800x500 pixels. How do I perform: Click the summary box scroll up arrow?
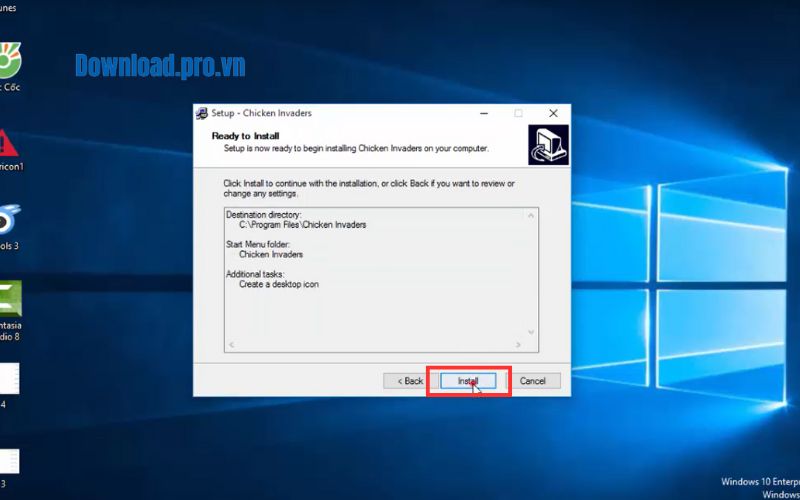pos(531,216)
